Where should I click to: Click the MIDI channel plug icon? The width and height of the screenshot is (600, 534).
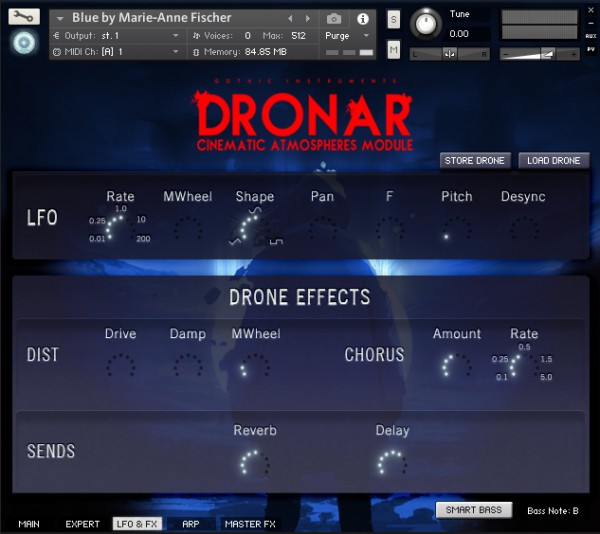[57, 52]
